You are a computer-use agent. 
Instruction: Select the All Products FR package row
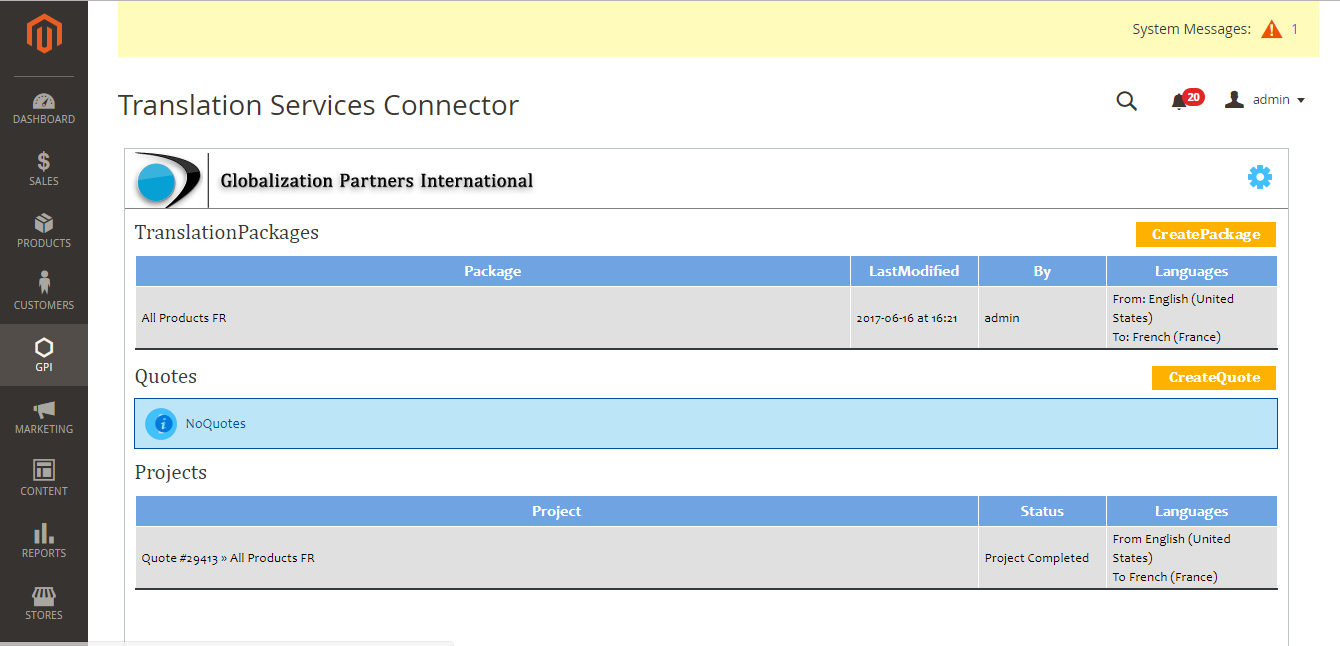(706, 318)
